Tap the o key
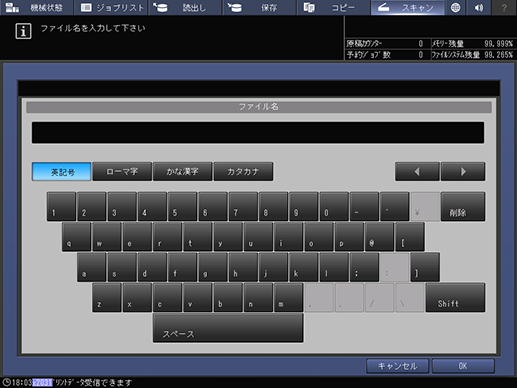The image size is (517, 388). (x=319, y=237)
